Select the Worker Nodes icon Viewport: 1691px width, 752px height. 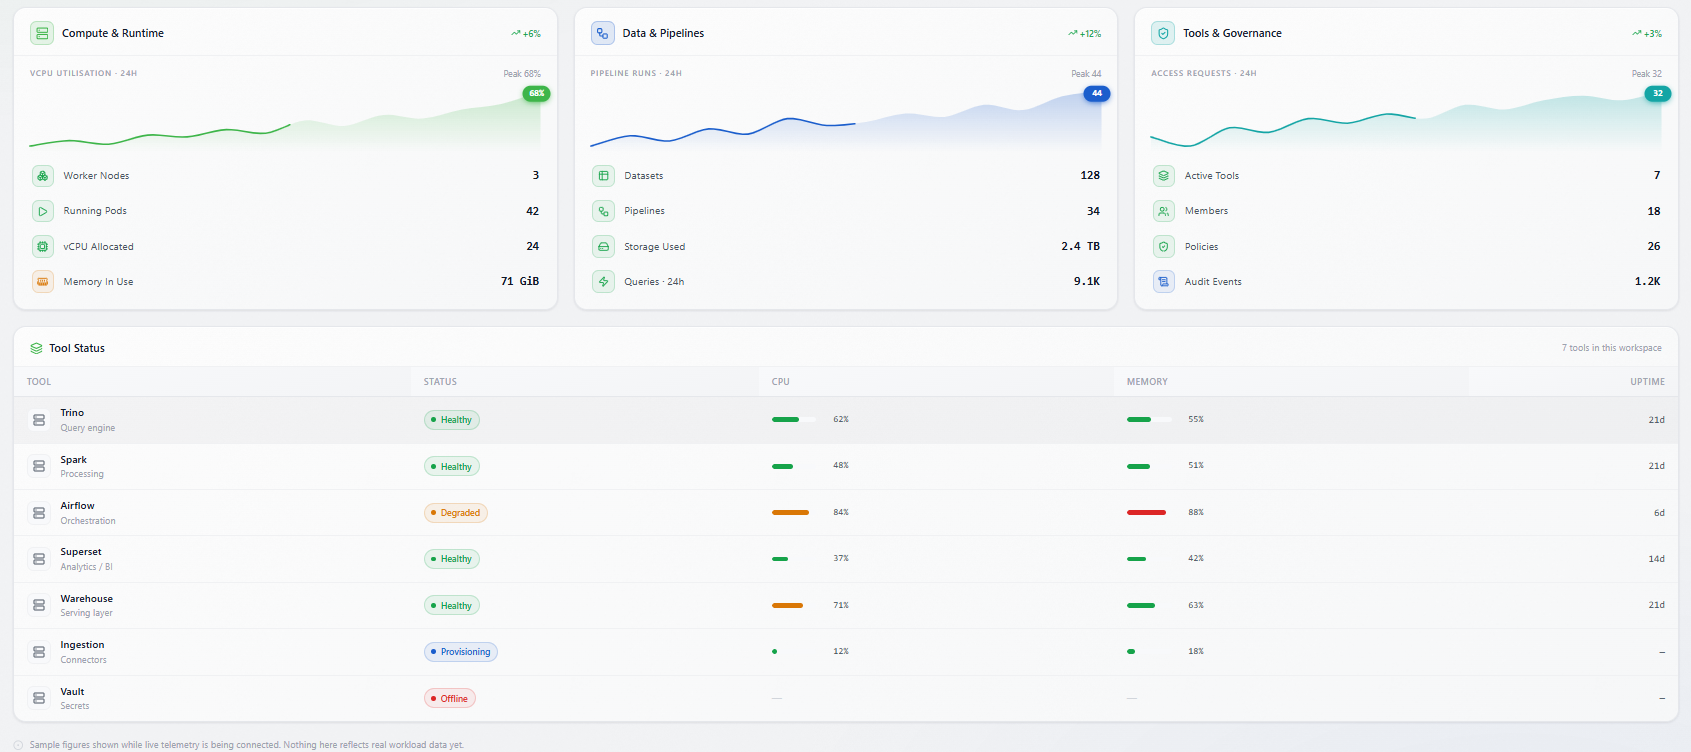pyautogui.click(x=43, y=176)
